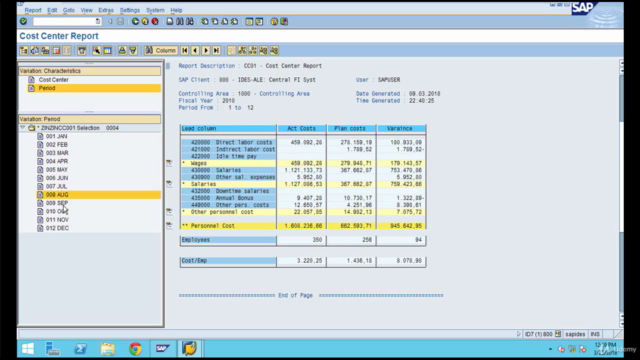Click the Find Next binoculars icon
The height and width of the screenshot is (360, 640).
[x=190, y=21]
